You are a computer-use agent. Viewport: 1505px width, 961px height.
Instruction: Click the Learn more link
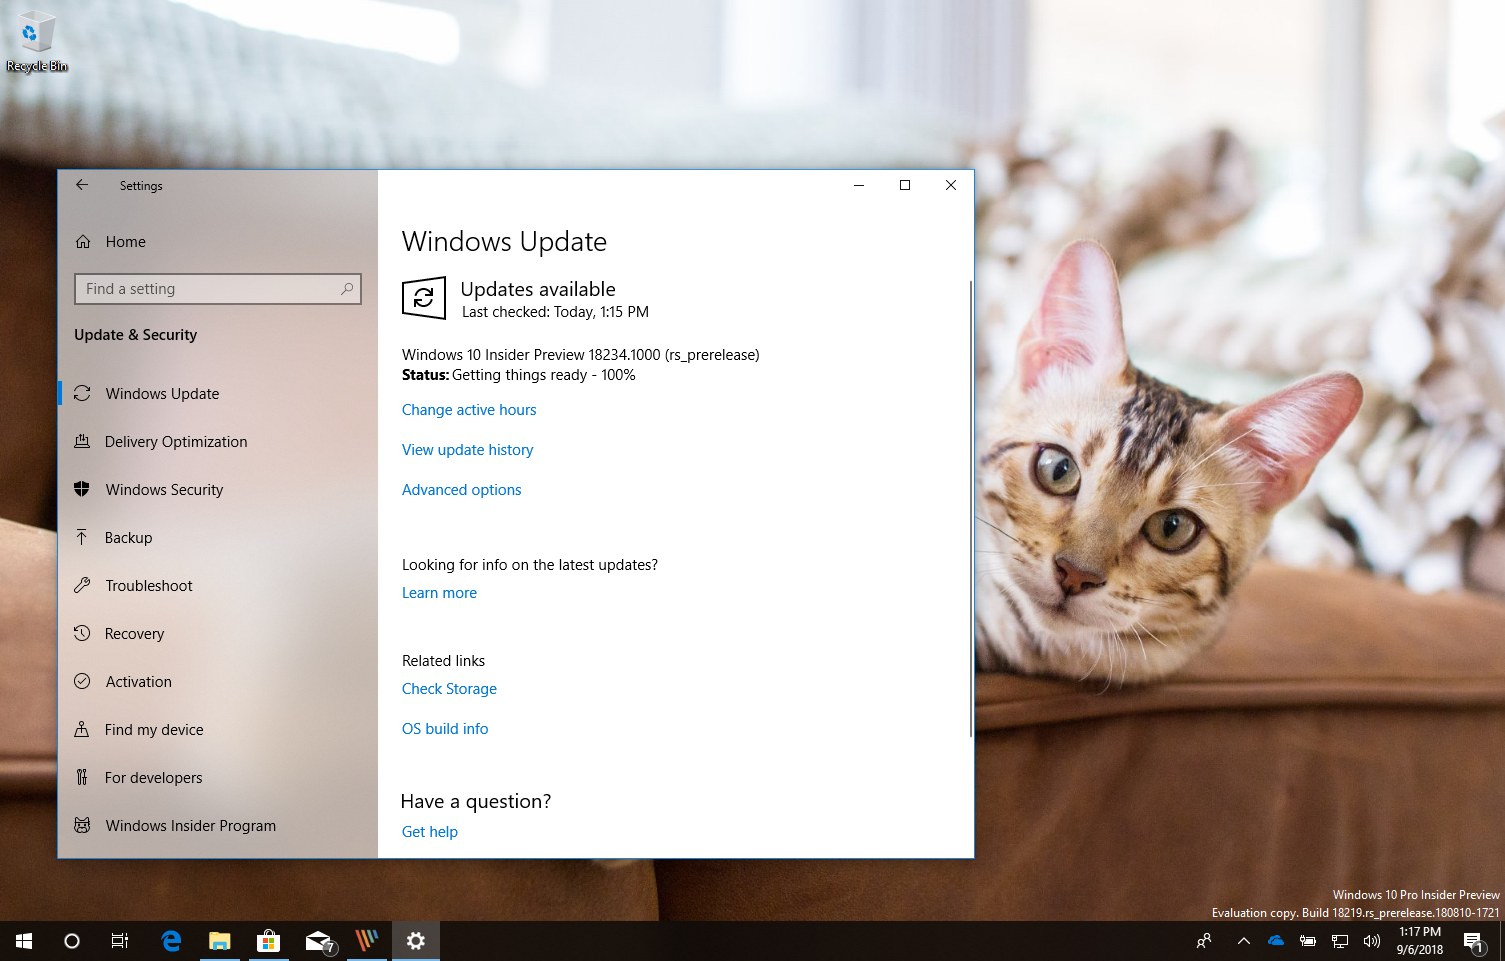pos(439,593)
